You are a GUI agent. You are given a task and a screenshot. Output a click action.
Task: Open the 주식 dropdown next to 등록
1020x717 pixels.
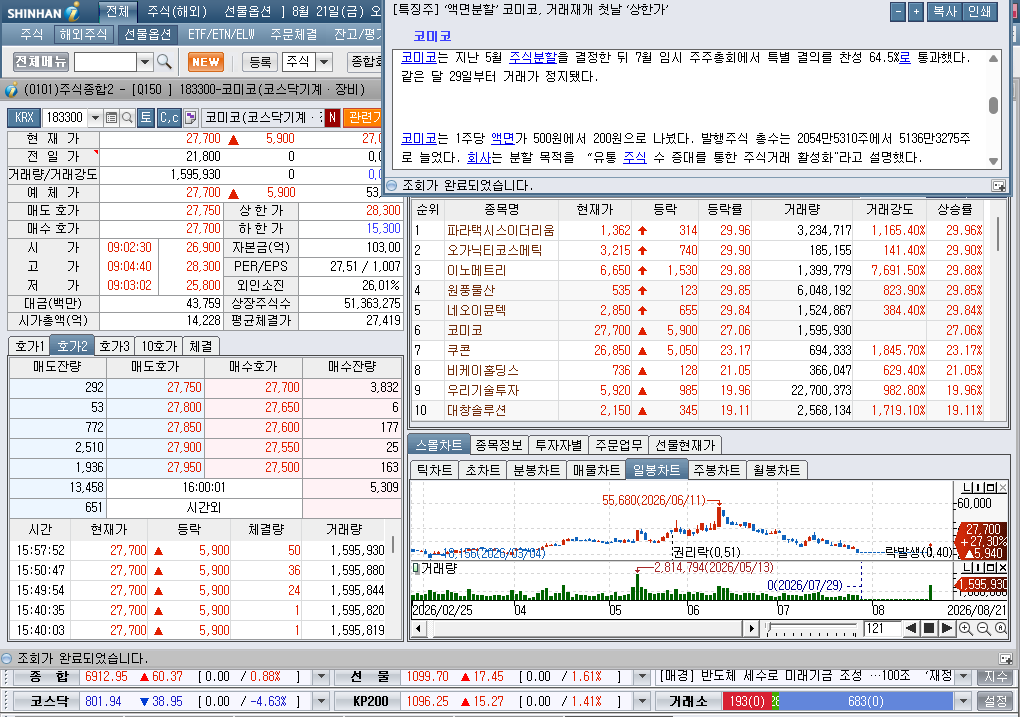(x=324, y=62)
